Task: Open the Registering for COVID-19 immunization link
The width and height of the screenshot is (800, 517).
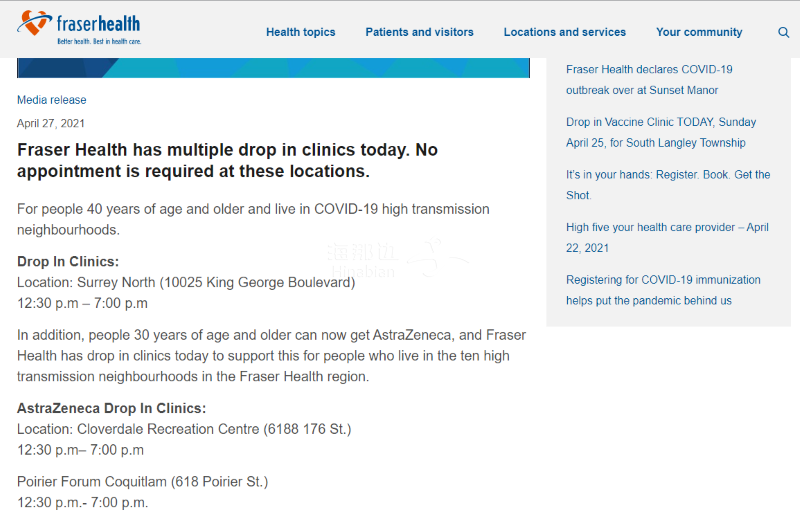Action: [x=663, y=290]
